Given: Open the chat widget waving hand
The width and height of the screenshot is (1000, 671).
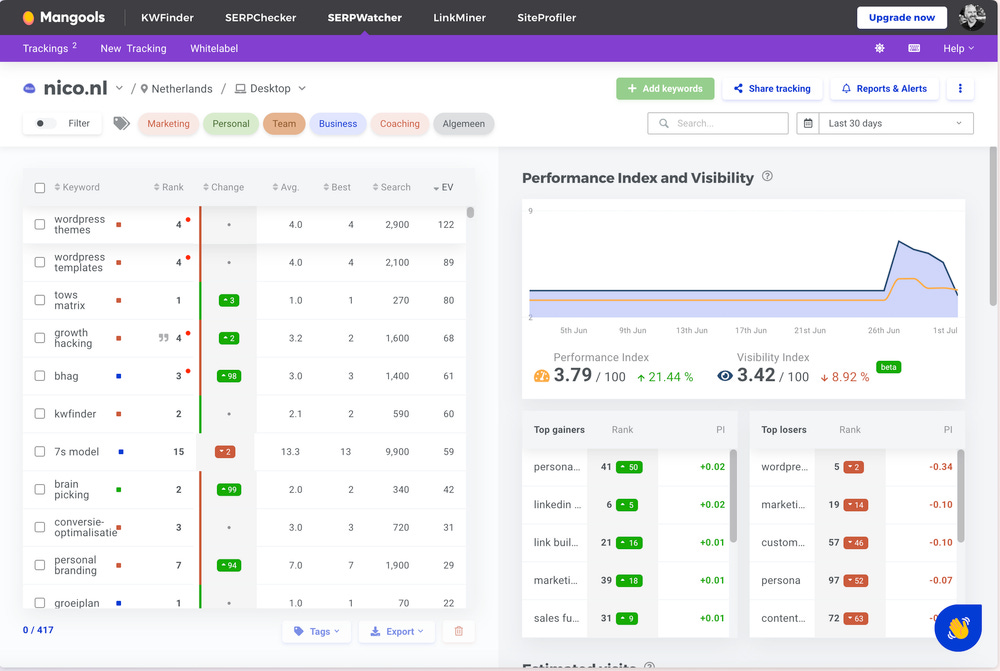Looking at the screenshot, I should tap(958, 628).
